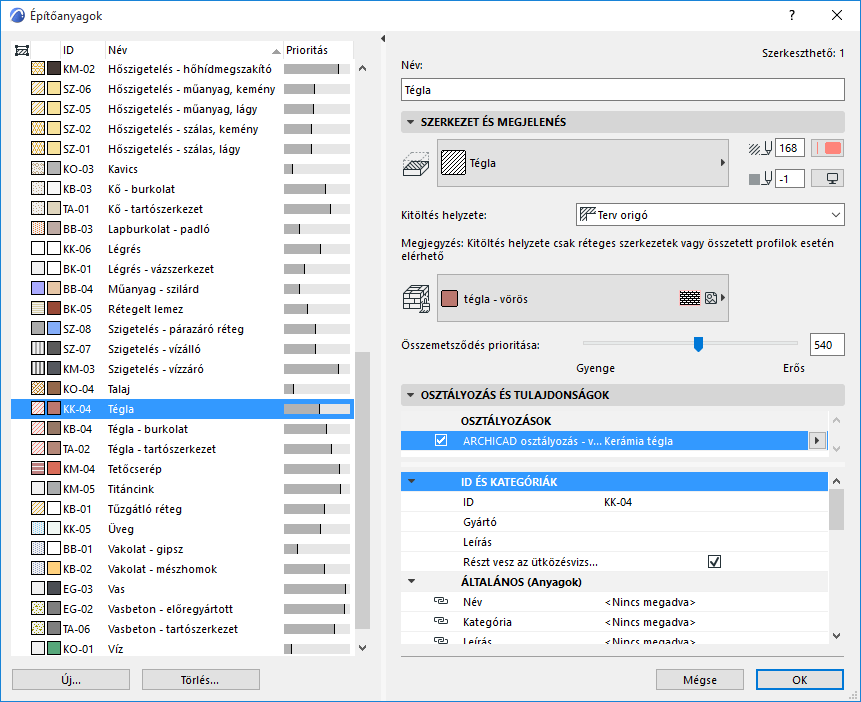Select the Üveg material row
This screenshot has width=861, height=702.
coord(182,529)
